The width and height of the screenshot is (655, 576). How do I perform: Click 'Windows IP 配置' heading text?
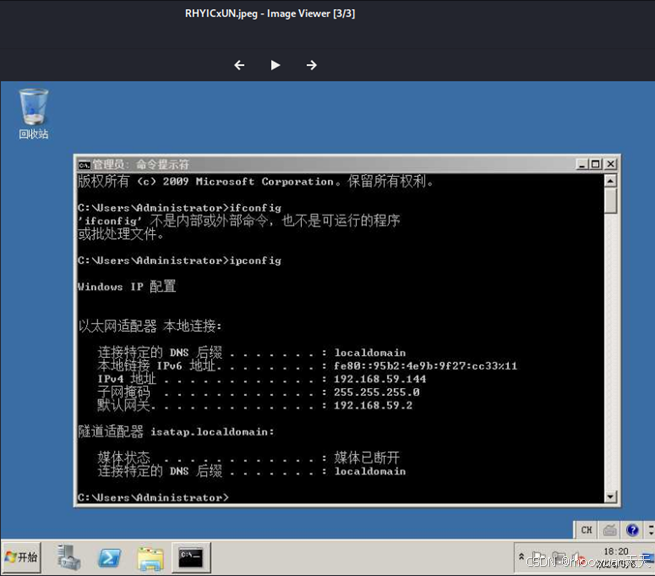(x=127, y=287)
